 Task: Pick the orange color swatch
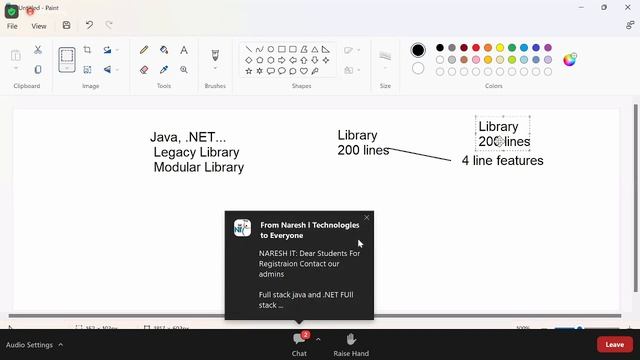(x=488, y=48)
